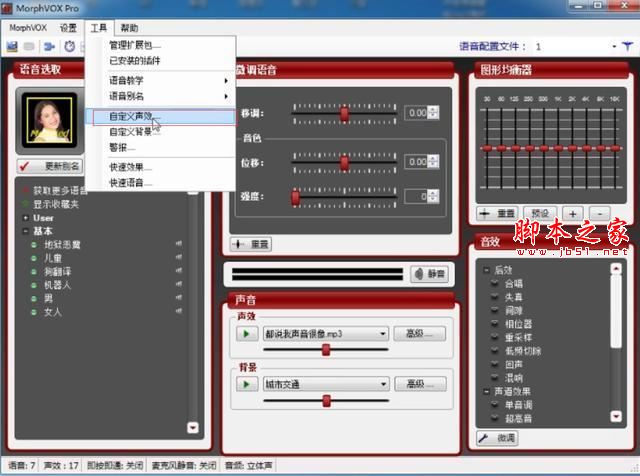Click the 高级 button for 声效
The width and height of the screenshot is (640, 476).
click(419, 334)
